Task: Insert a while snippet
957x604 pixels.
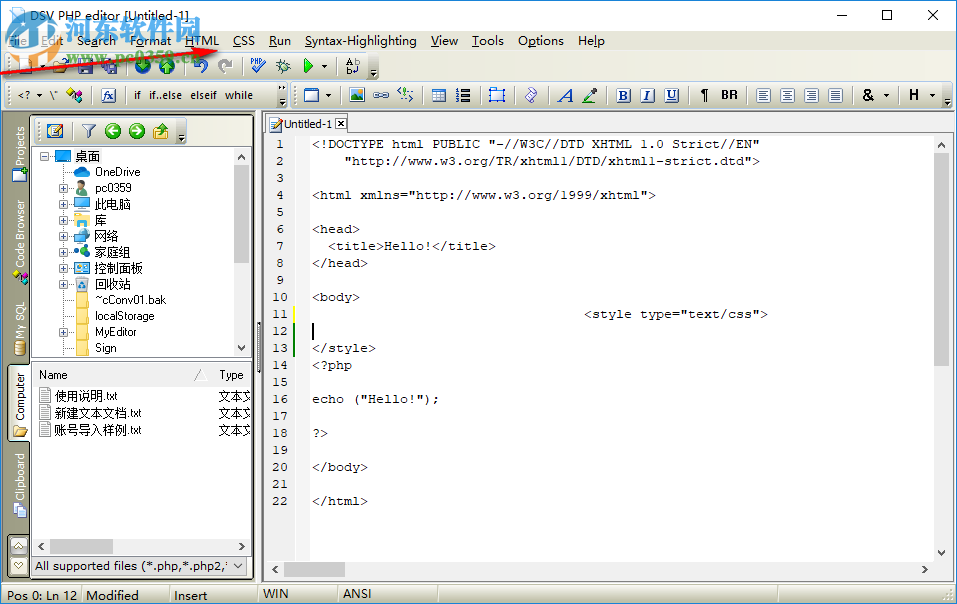Action: [240, 95]
